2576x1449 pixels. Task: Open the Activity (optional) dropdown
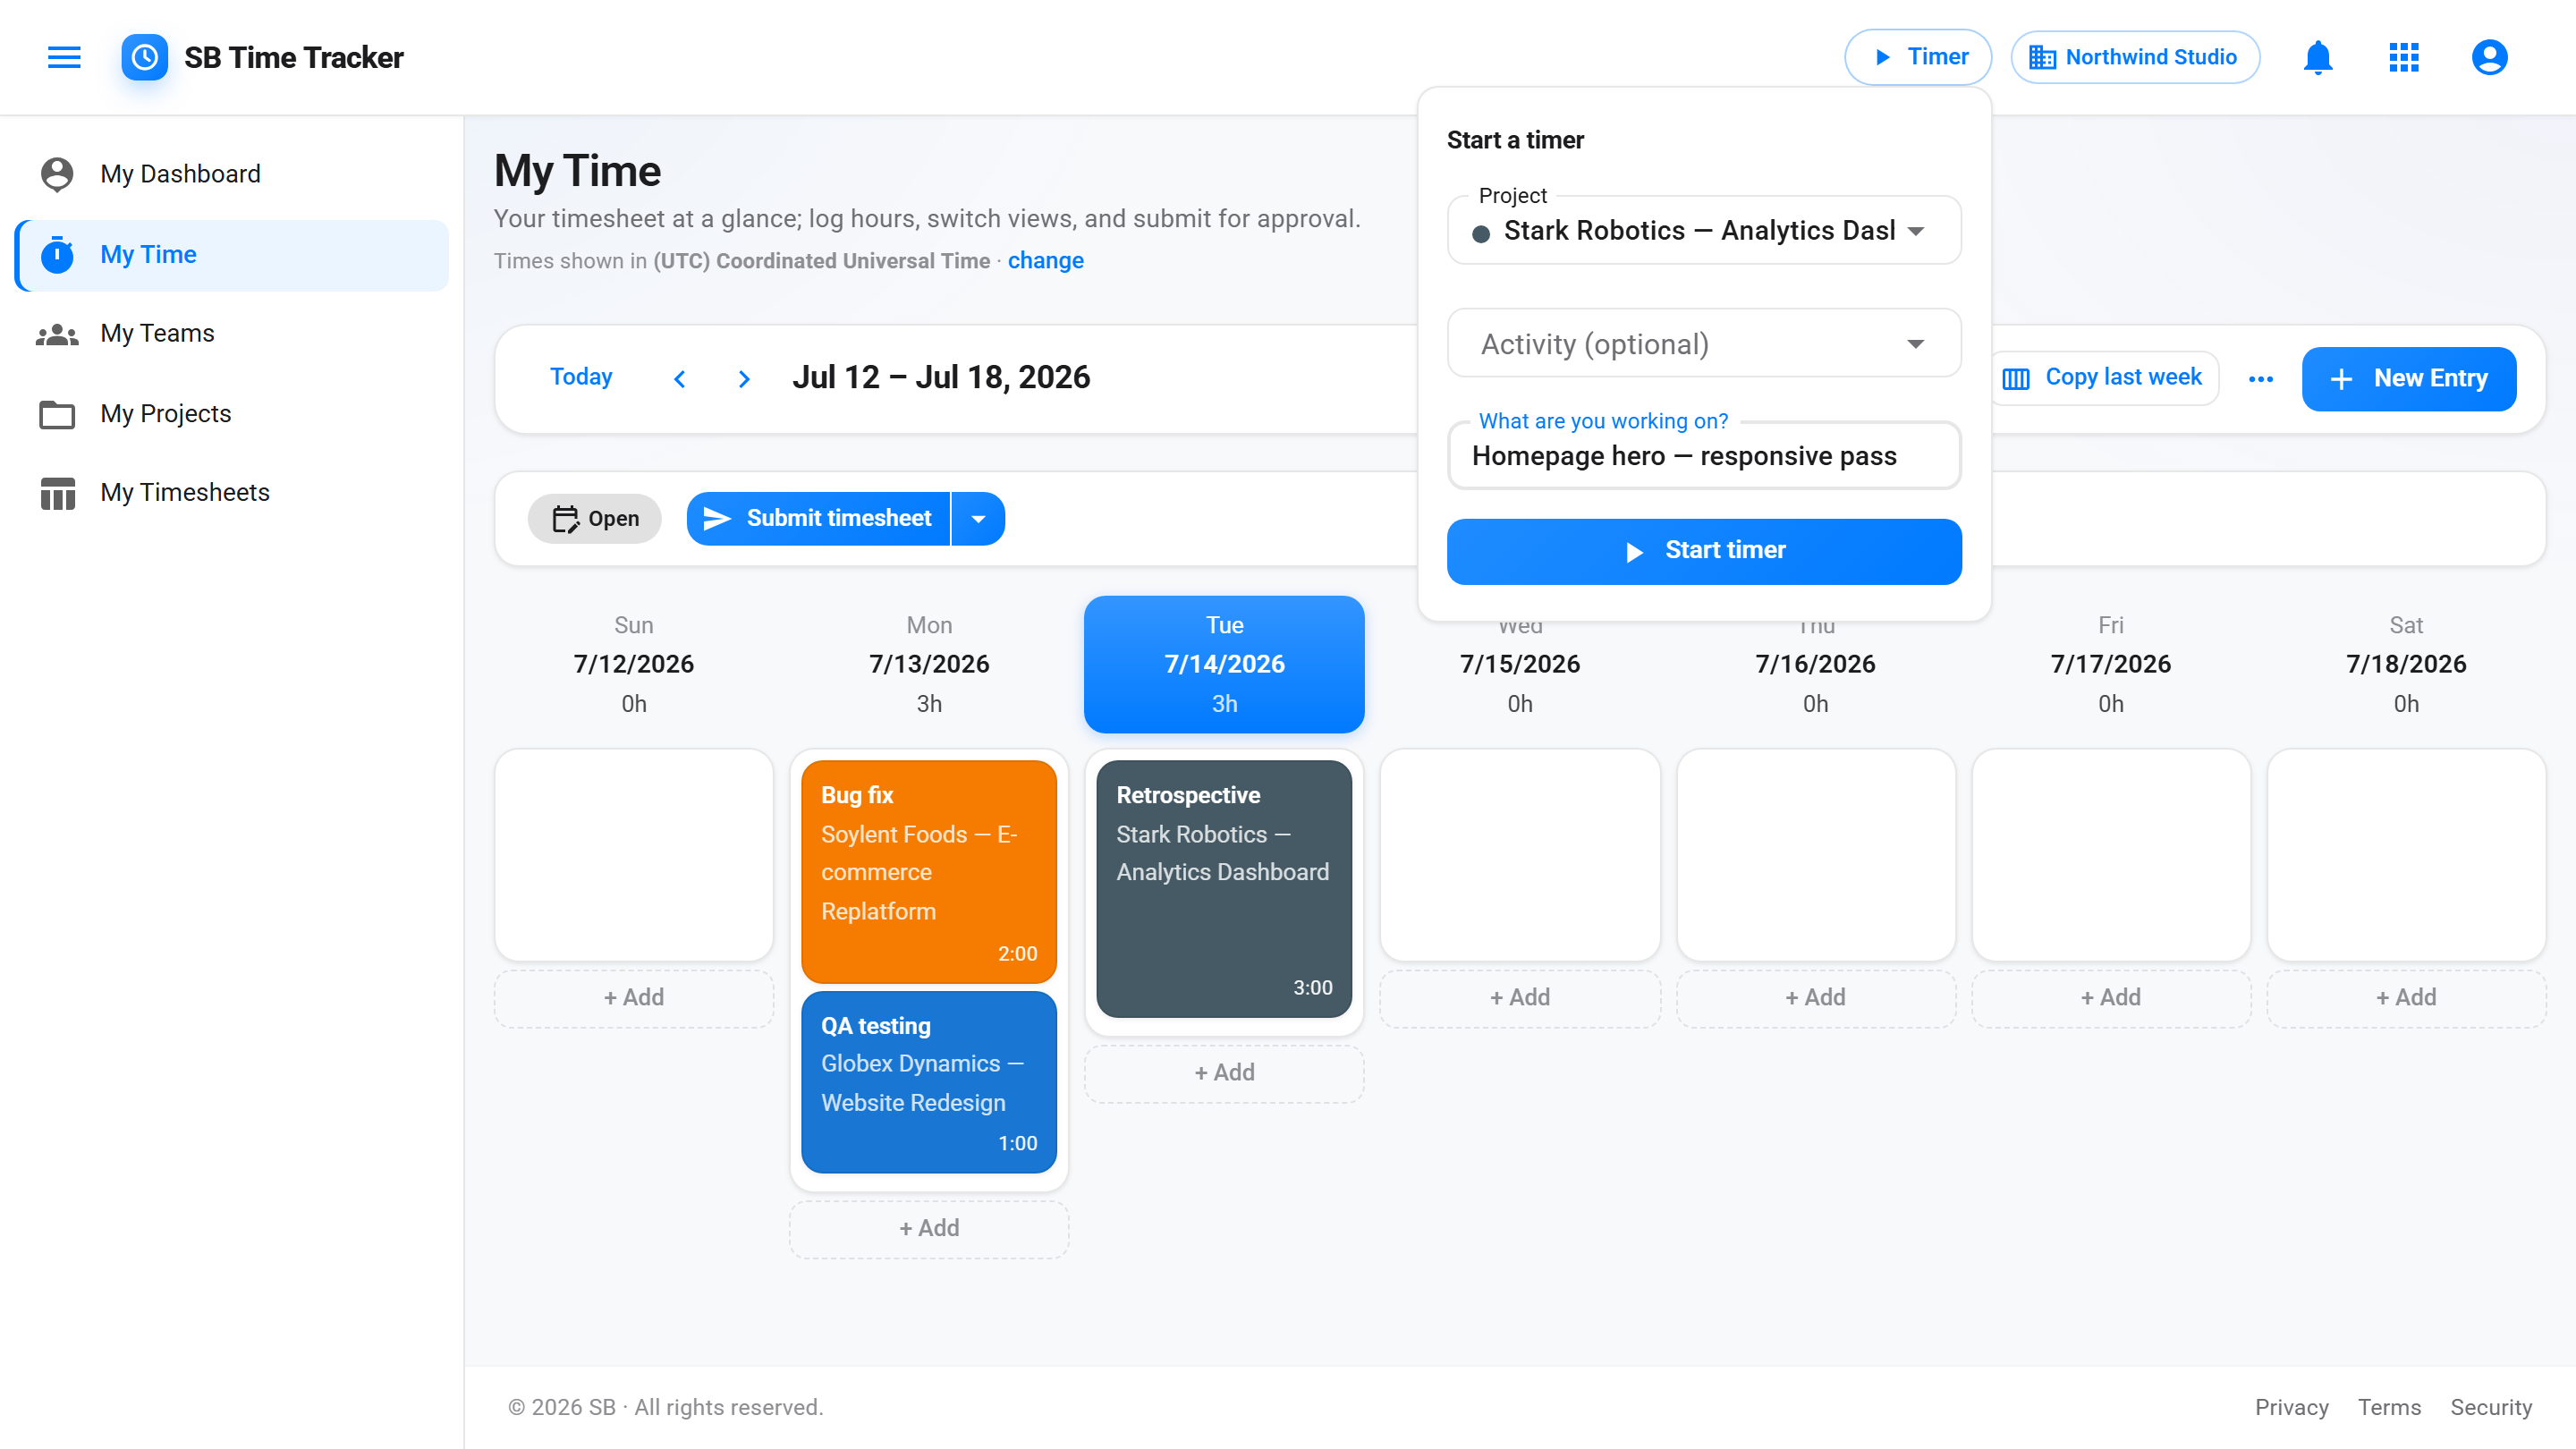pyautogui.click(x=1704, y=344)
